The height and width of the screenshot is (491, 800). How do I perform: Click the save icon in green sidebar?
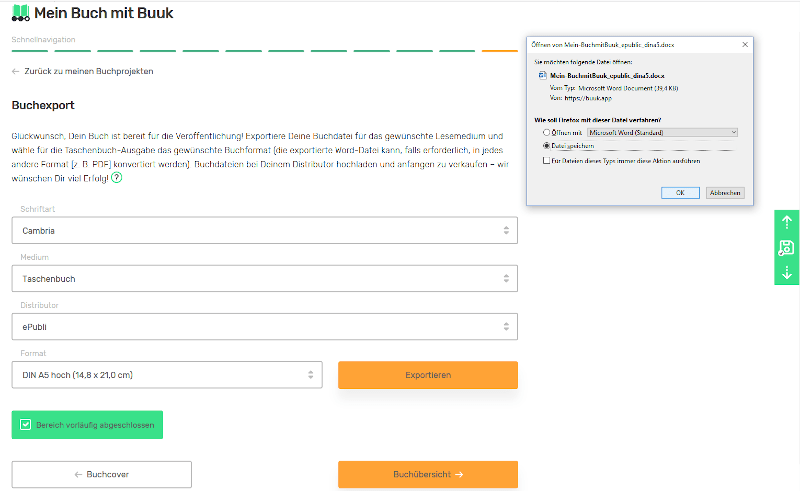[x=786, y=247]
